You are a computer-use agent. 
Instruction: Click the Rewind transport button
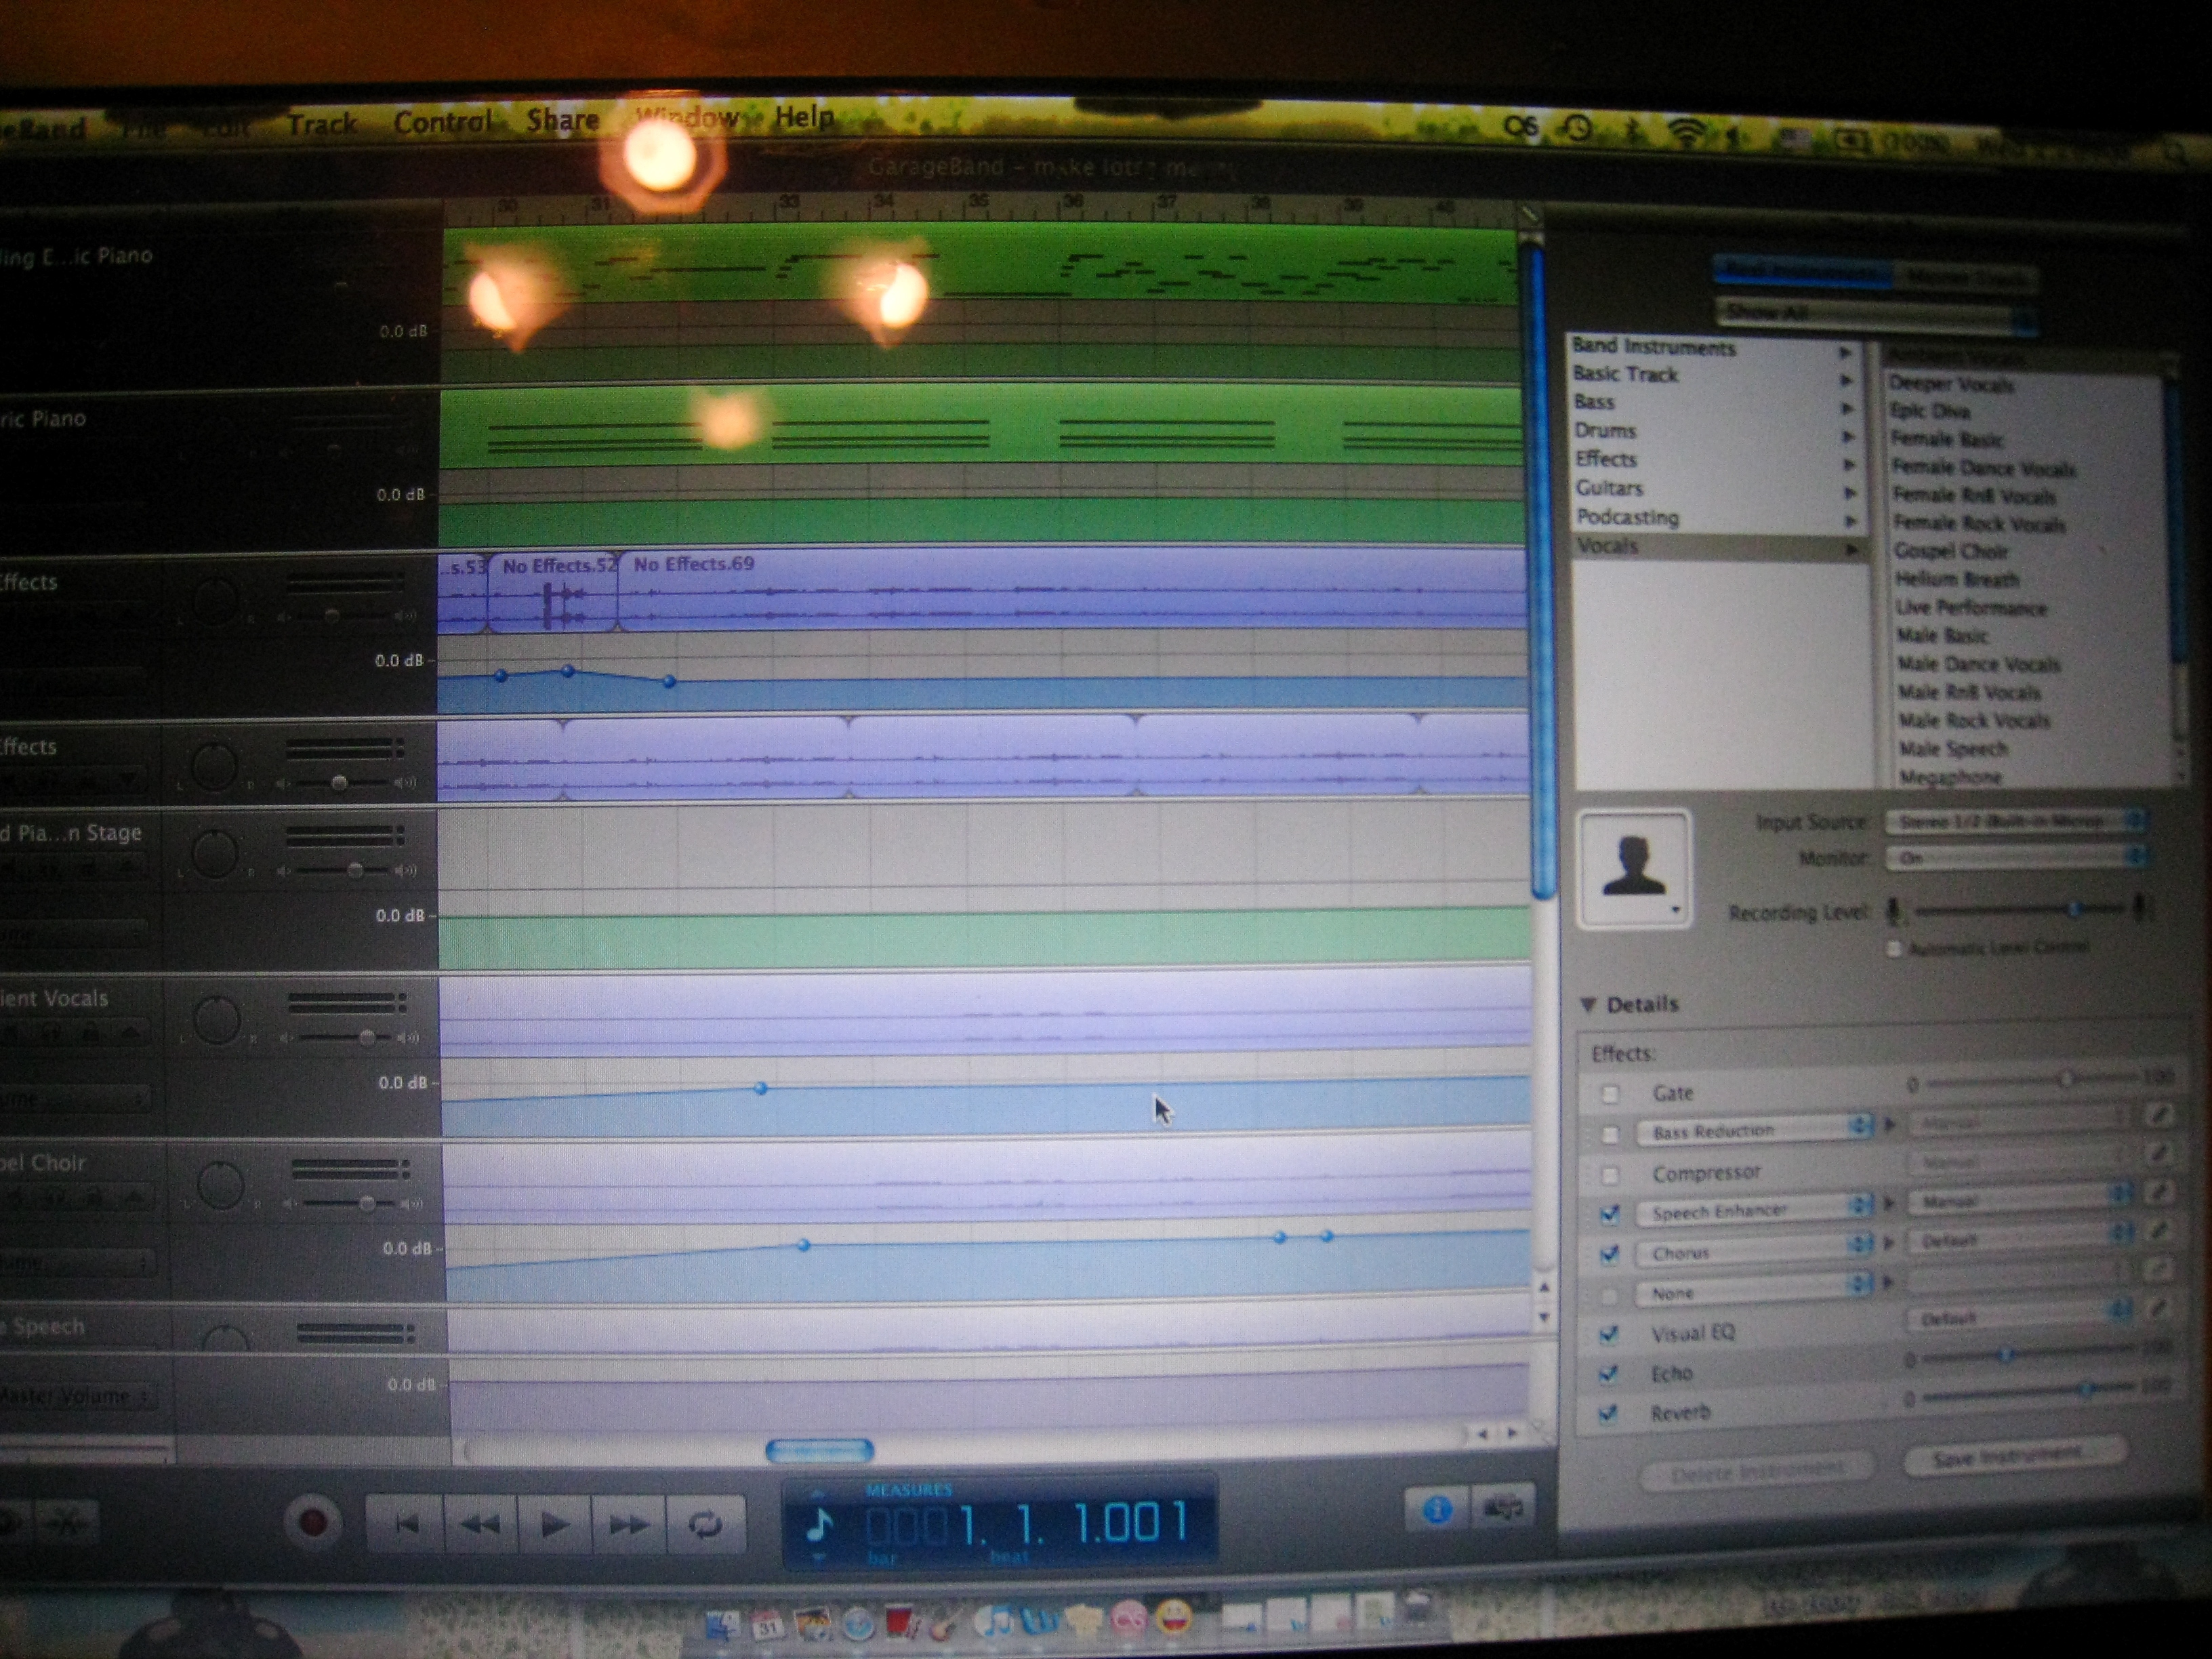tap(480, 1524)
